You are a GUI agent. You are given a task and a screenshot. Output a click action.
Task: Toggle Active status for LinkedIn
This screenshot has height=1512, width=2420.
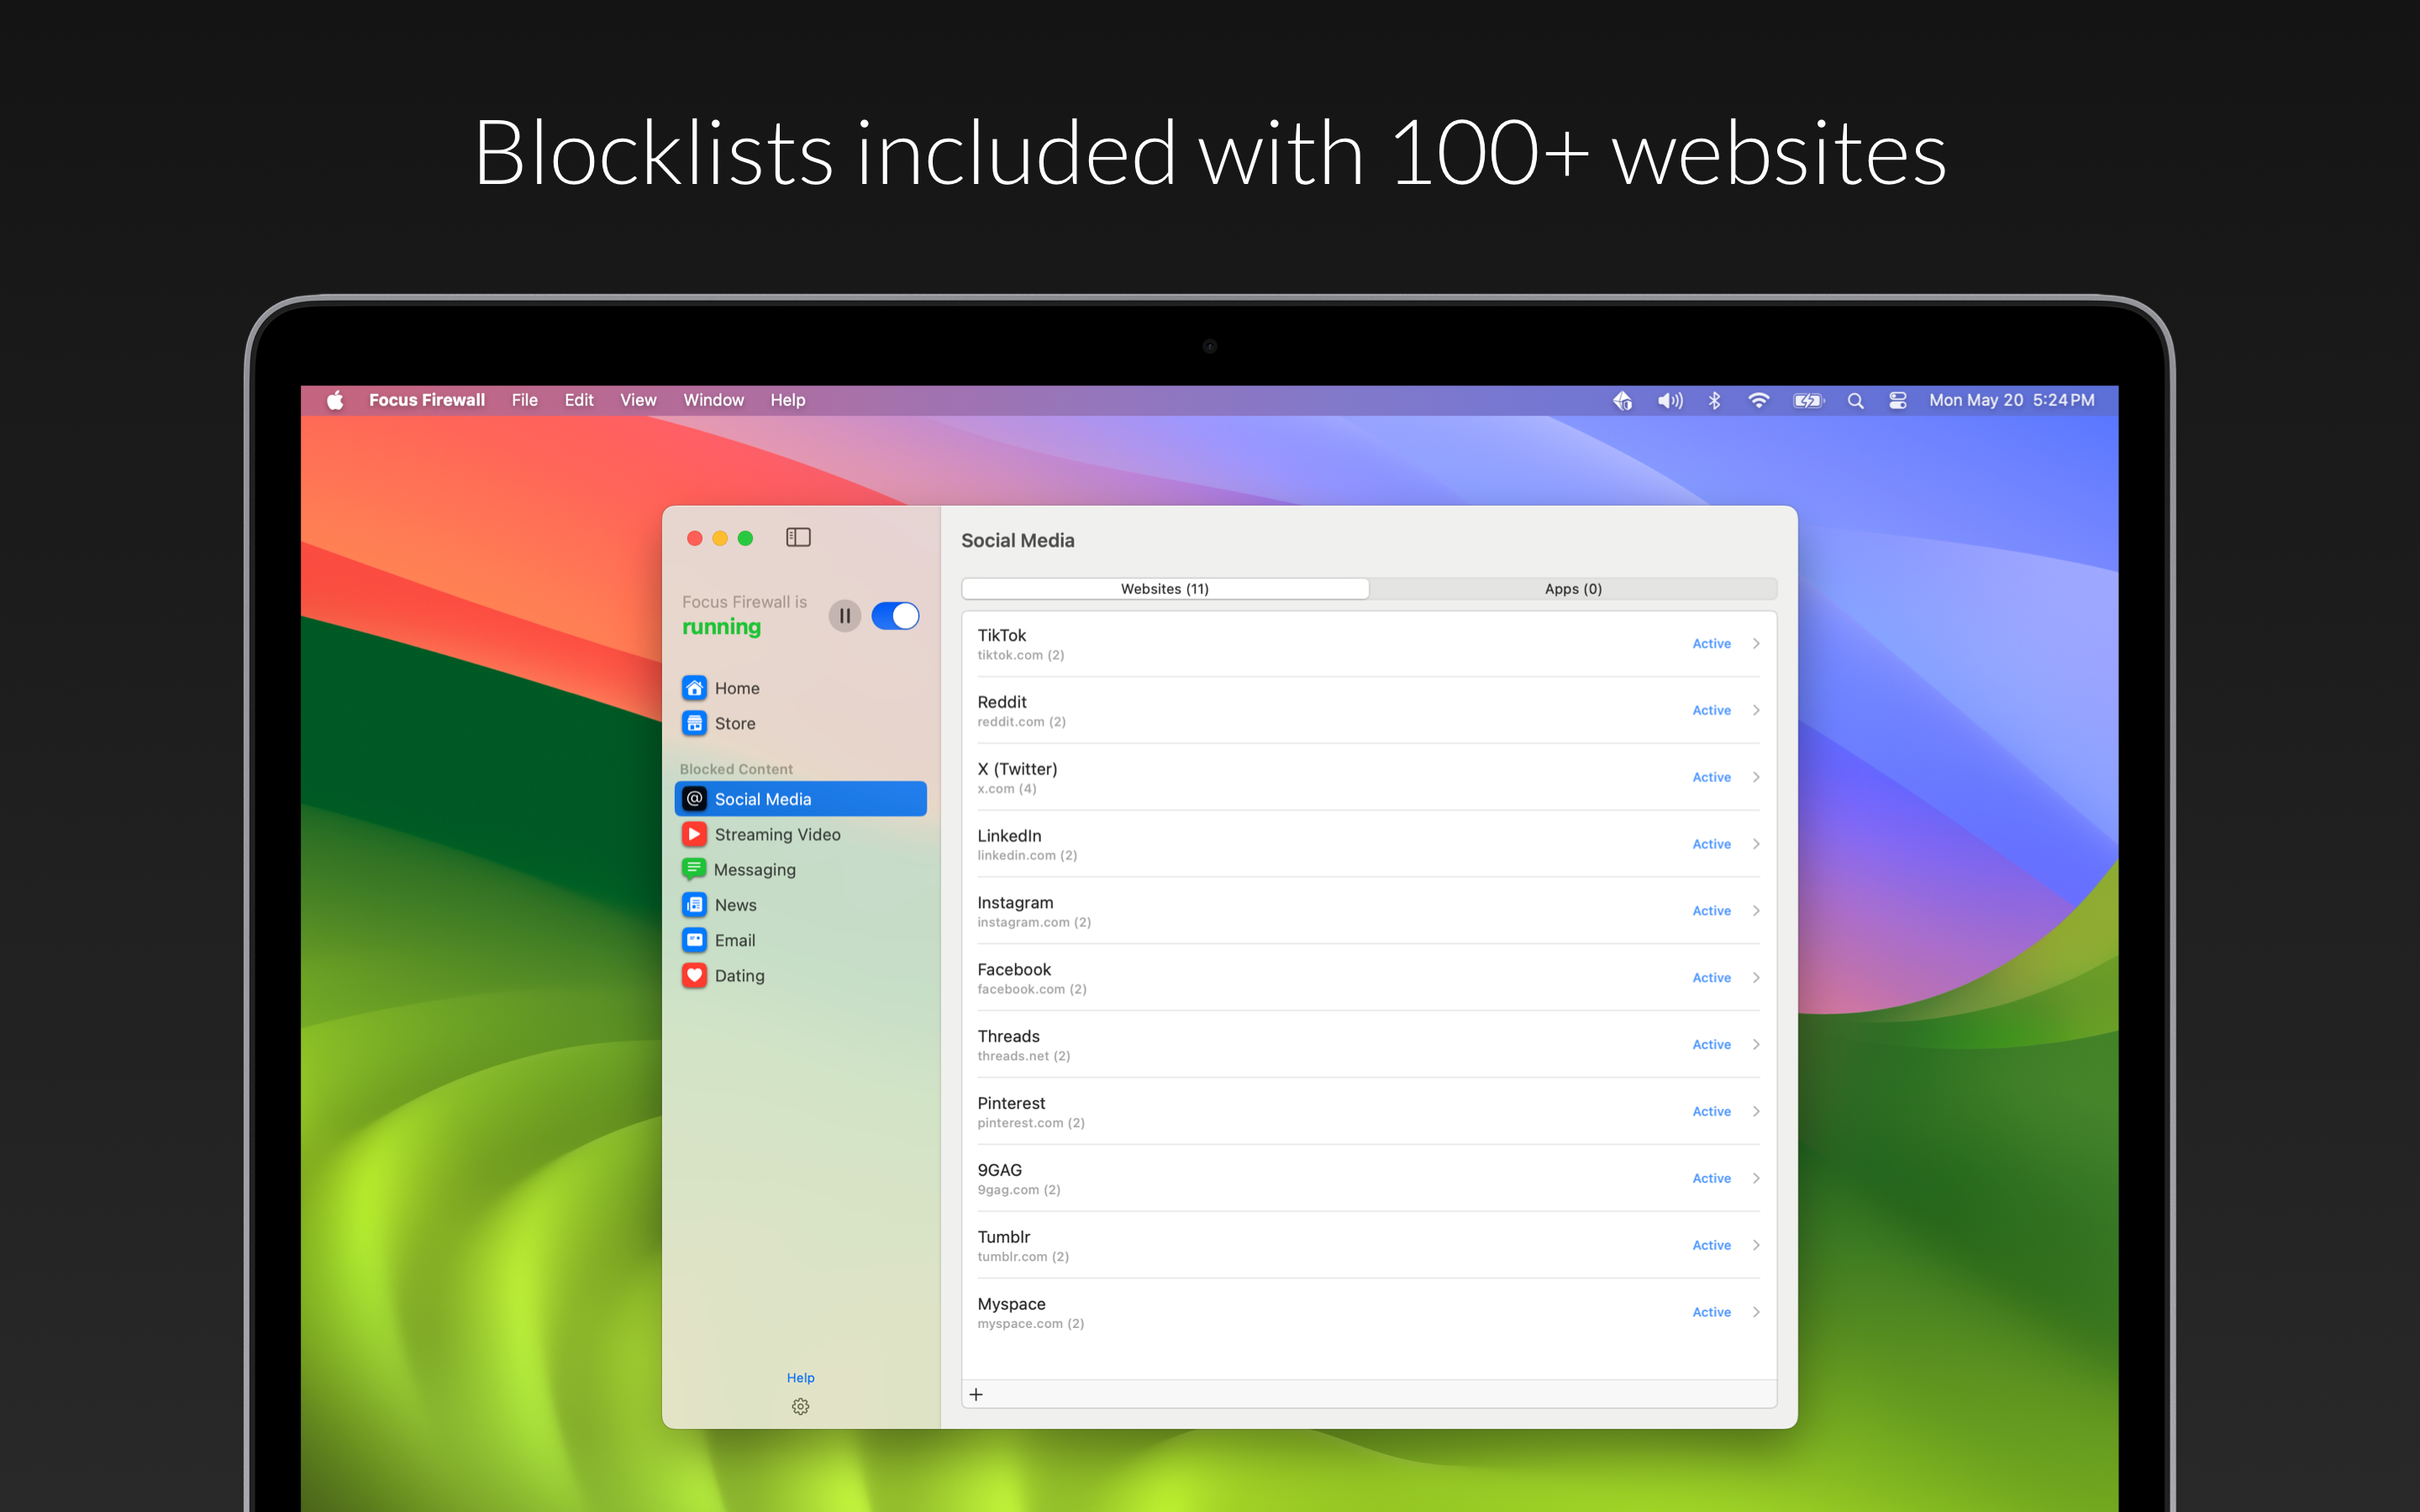[1711, 844]
